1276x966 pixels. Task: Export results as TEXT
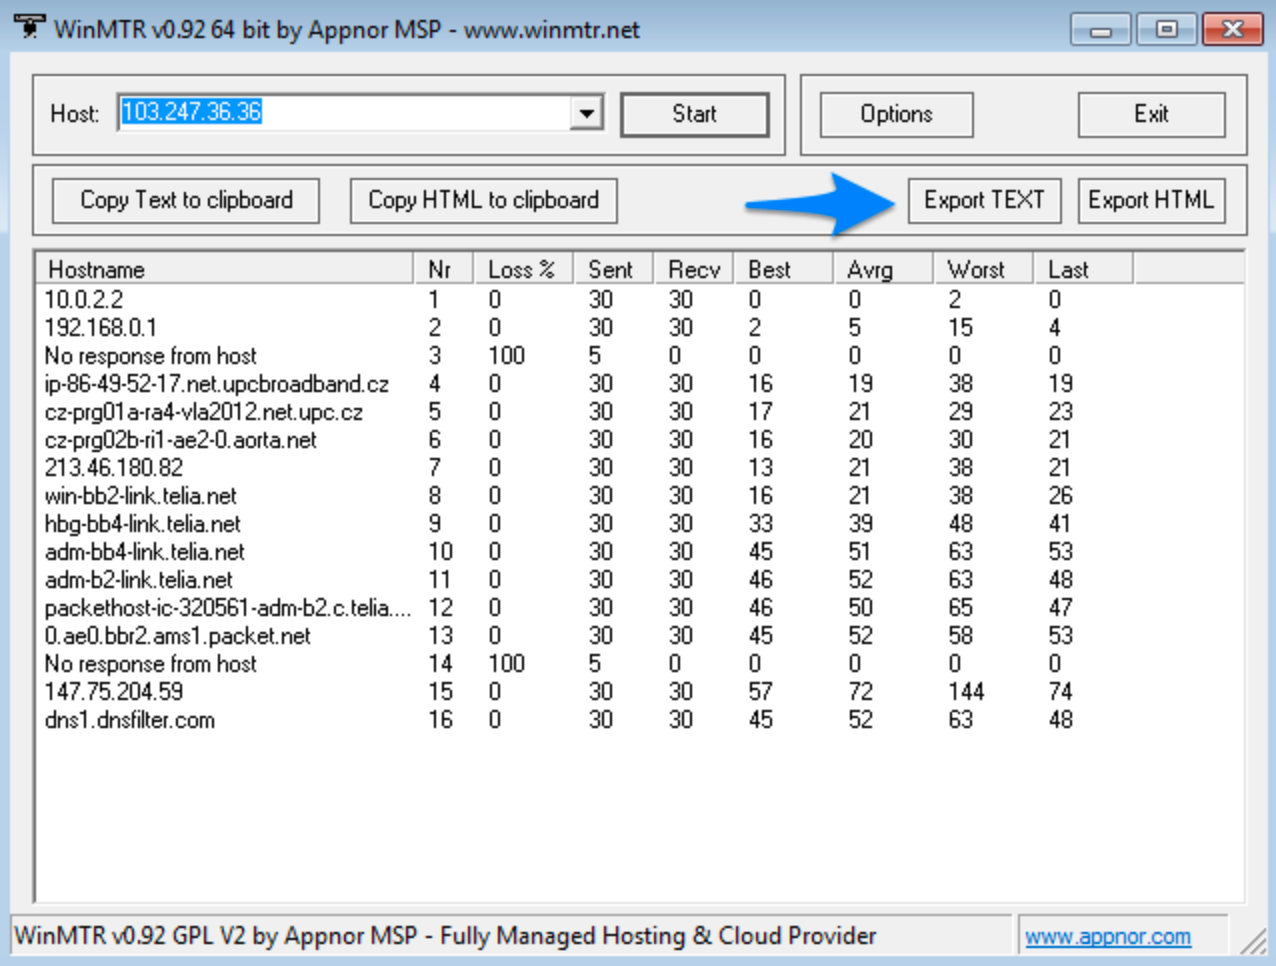point(985,200)
